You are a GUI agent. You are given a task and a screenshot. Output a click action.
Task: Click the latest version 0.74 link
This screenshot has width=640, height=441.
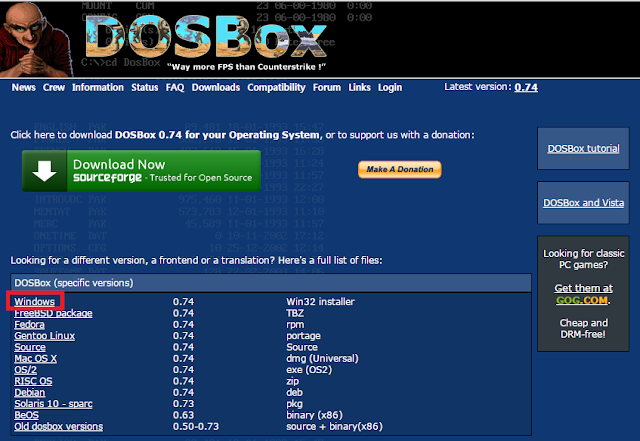tap(526, 88)
